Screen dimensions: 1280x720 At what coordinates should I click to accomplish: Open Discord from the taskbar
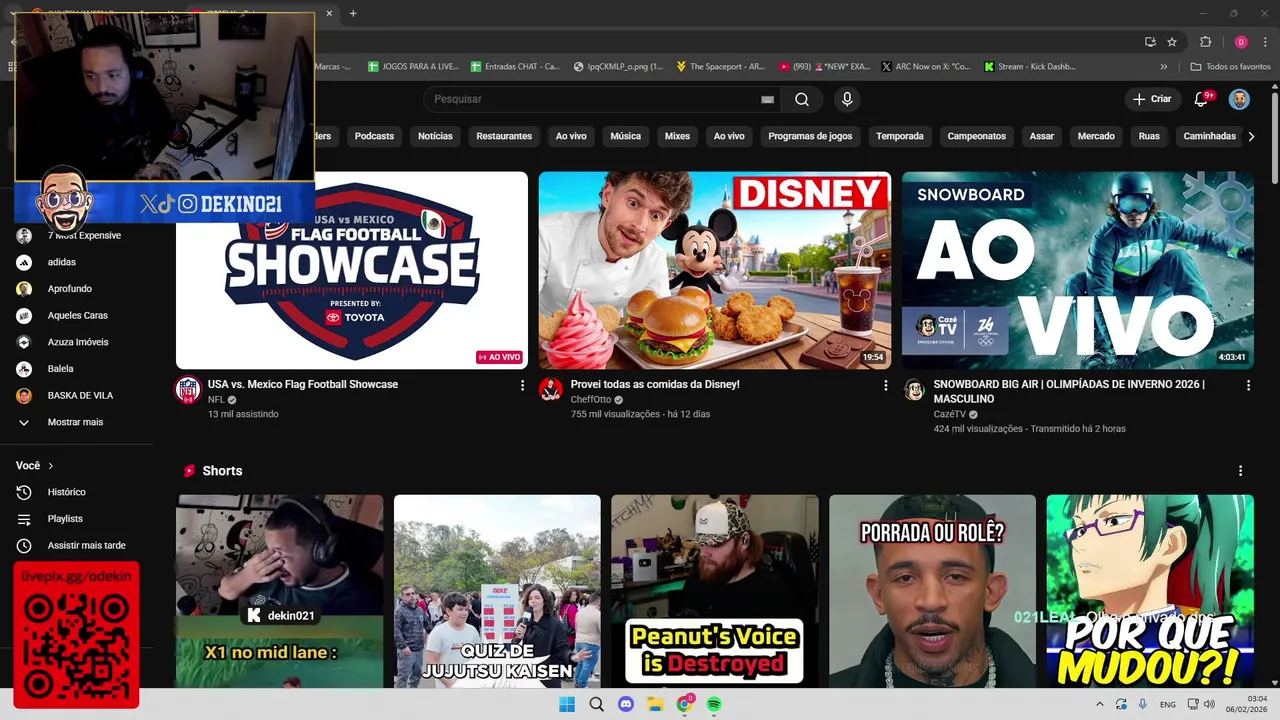(x=626, y=704)
